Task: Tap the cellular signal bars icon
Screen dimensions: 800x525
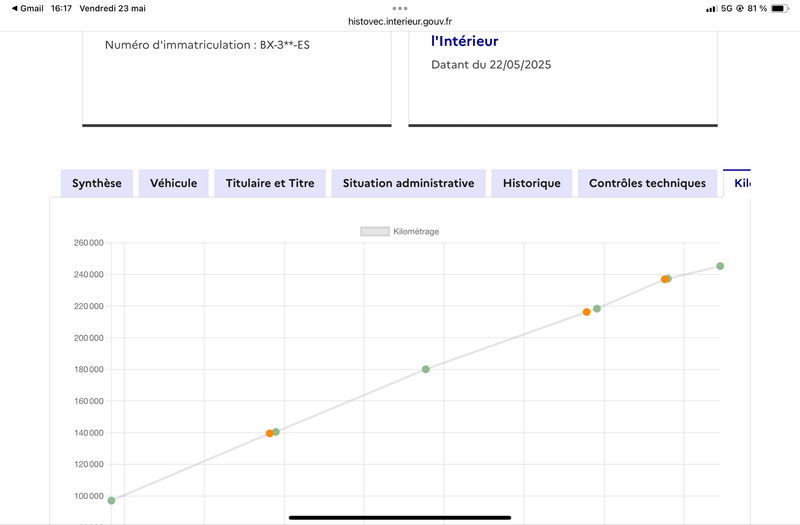Action: click(x=711, y=9)
